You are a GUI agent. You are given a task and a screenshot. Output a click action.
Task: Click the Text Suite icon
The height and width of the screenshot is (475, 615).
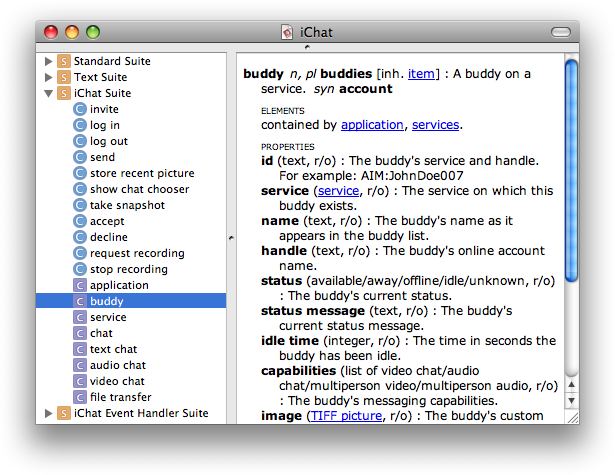tap(64, 77)
